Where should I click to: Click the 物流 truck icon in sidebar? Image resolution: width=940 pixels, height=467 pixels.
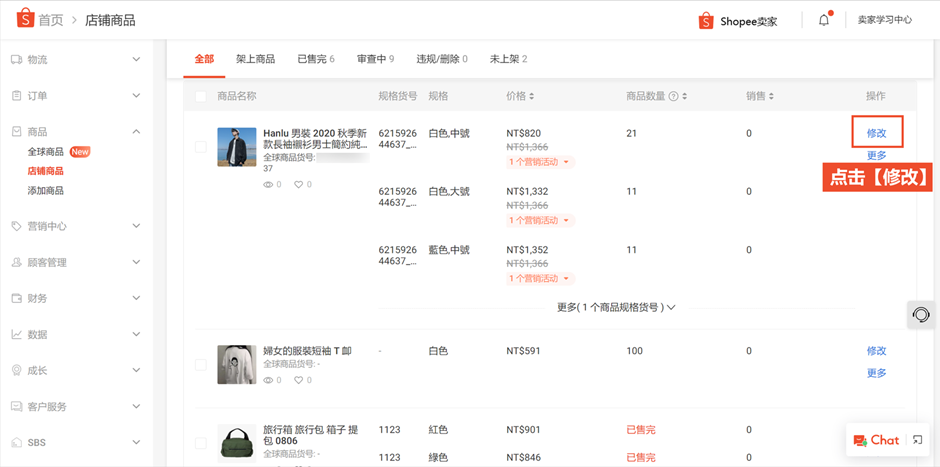(17, 59)
